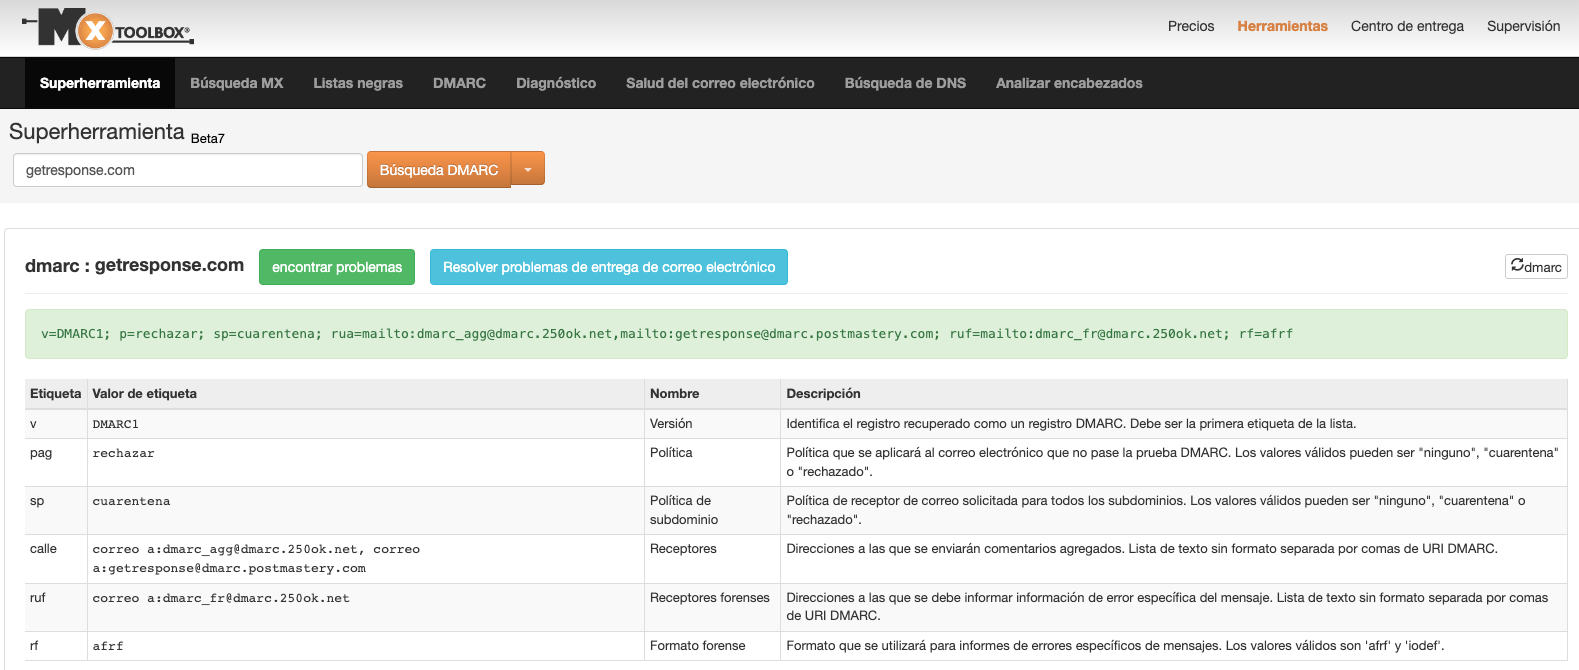The height and width of the screenshot is (670, 1579).
Task: Click the Etiqueta column header
Action: click(56, 394)
